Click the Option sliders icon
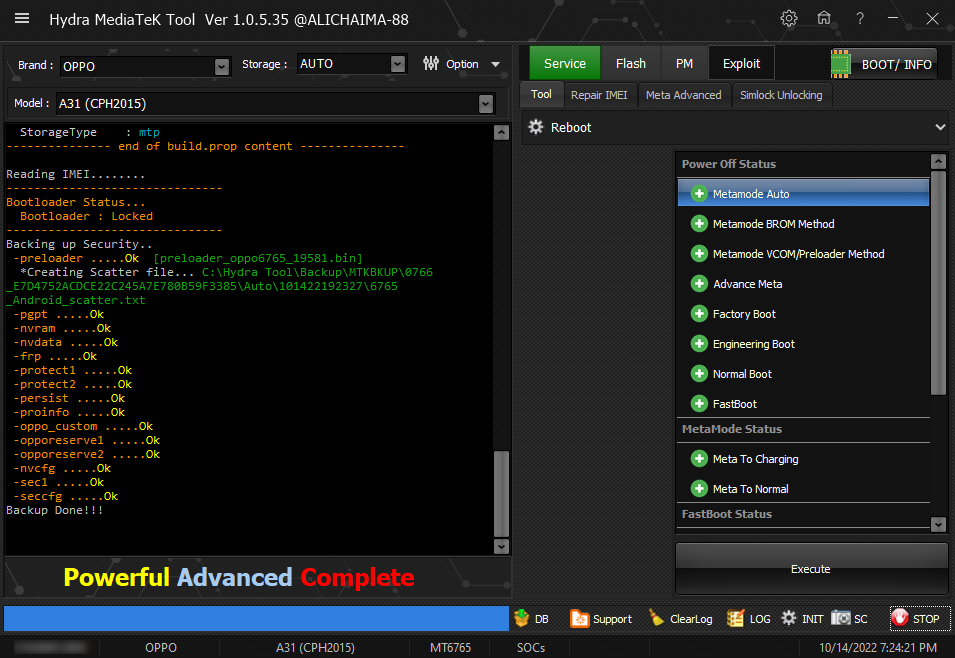Screen dimensions: 955x658 click(431, 63)
